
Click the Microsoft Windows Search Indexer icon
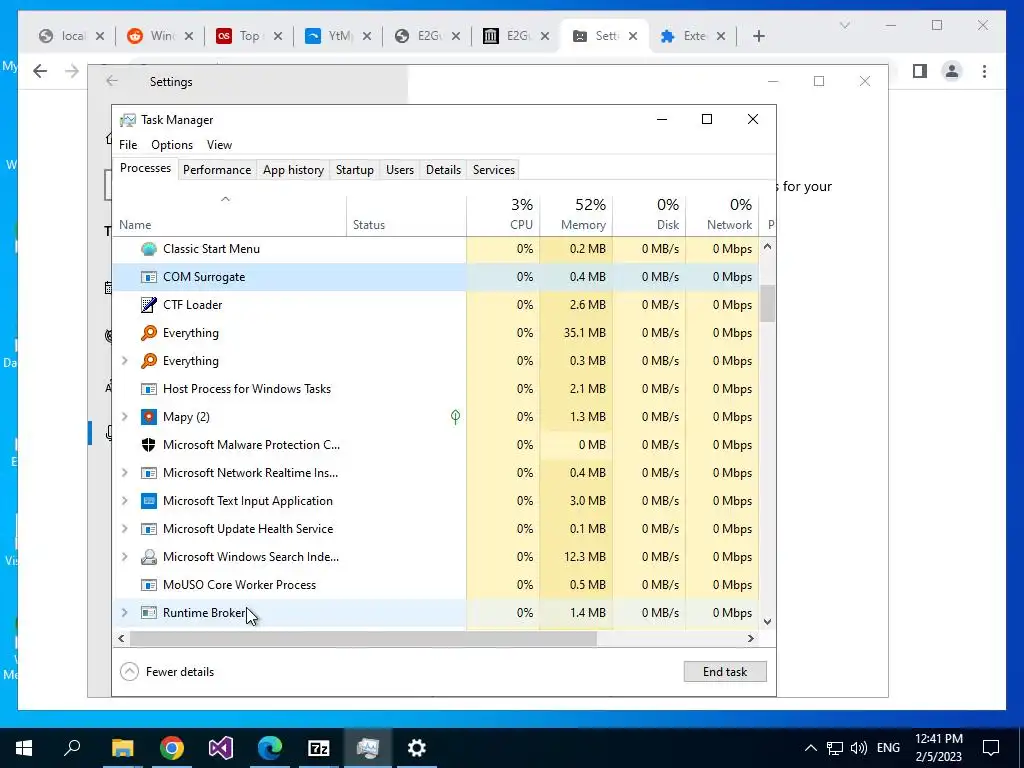[x=149, y=557]
